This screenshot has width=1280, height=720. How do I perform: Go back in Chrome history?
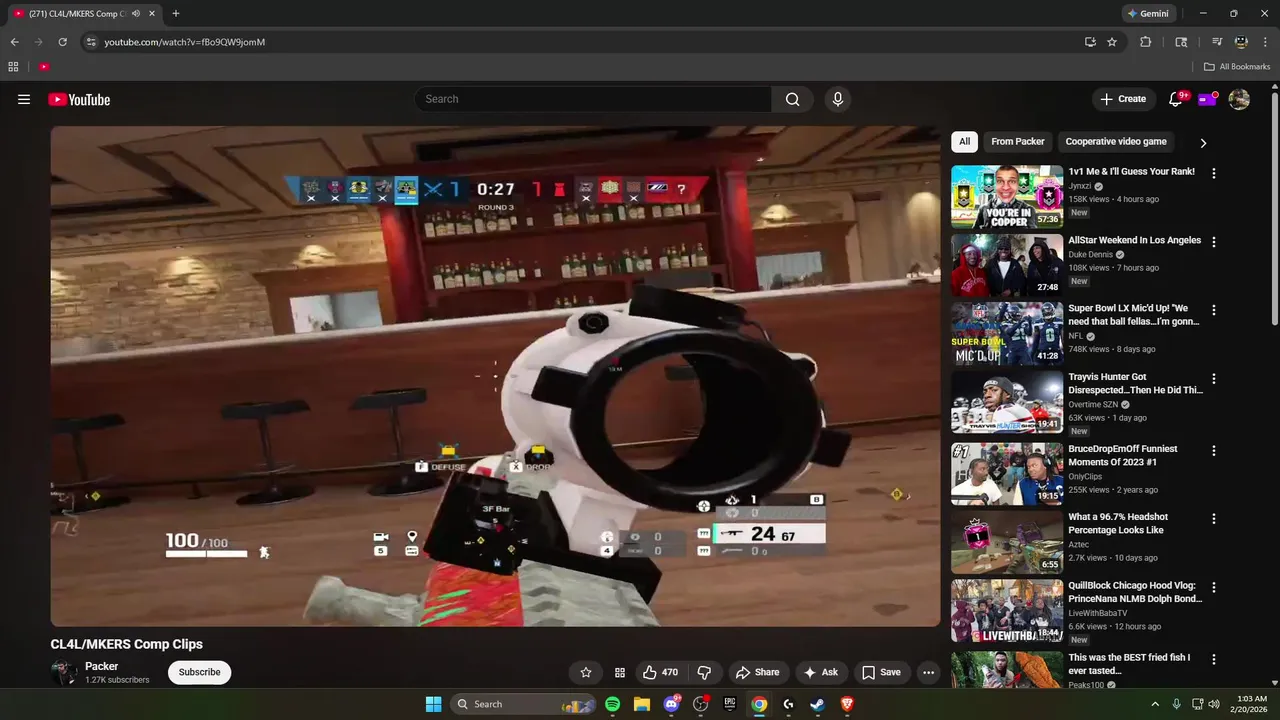coord(14,42)
